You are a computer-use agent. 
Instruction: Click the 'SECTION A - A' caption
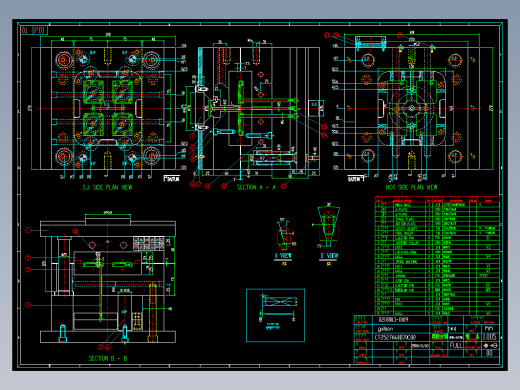click(x=256, y=187)
